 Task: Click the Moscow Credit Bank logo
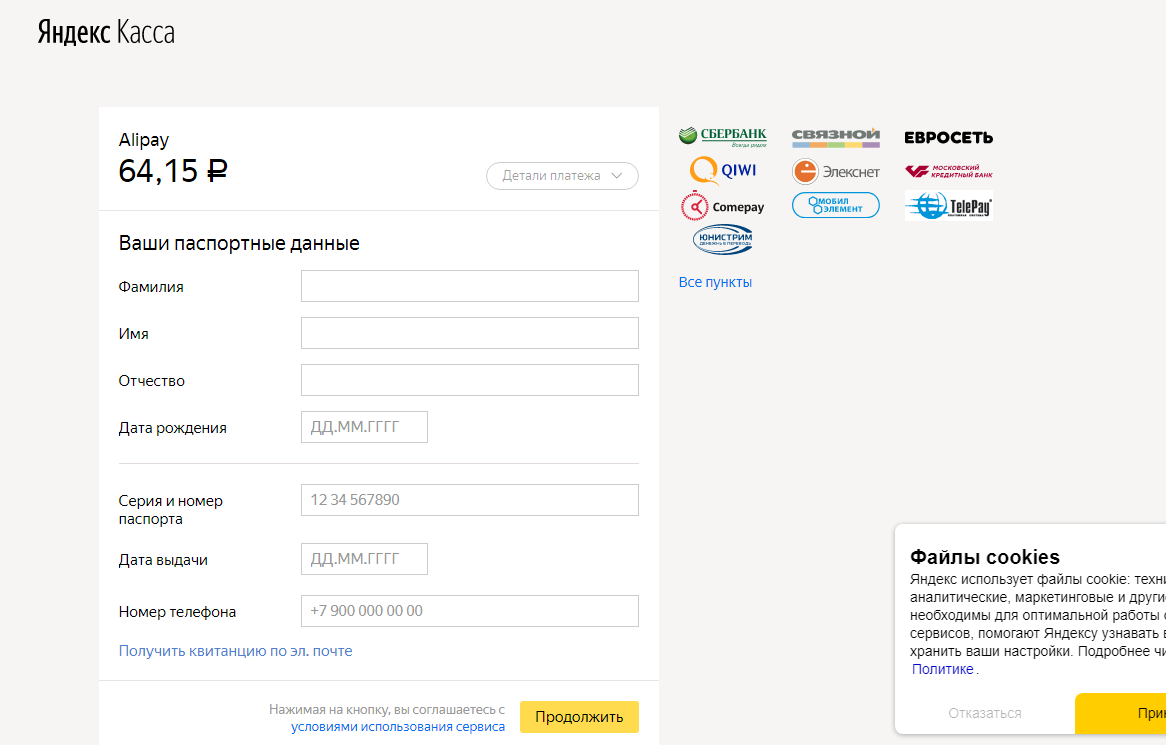coord(948,171)
